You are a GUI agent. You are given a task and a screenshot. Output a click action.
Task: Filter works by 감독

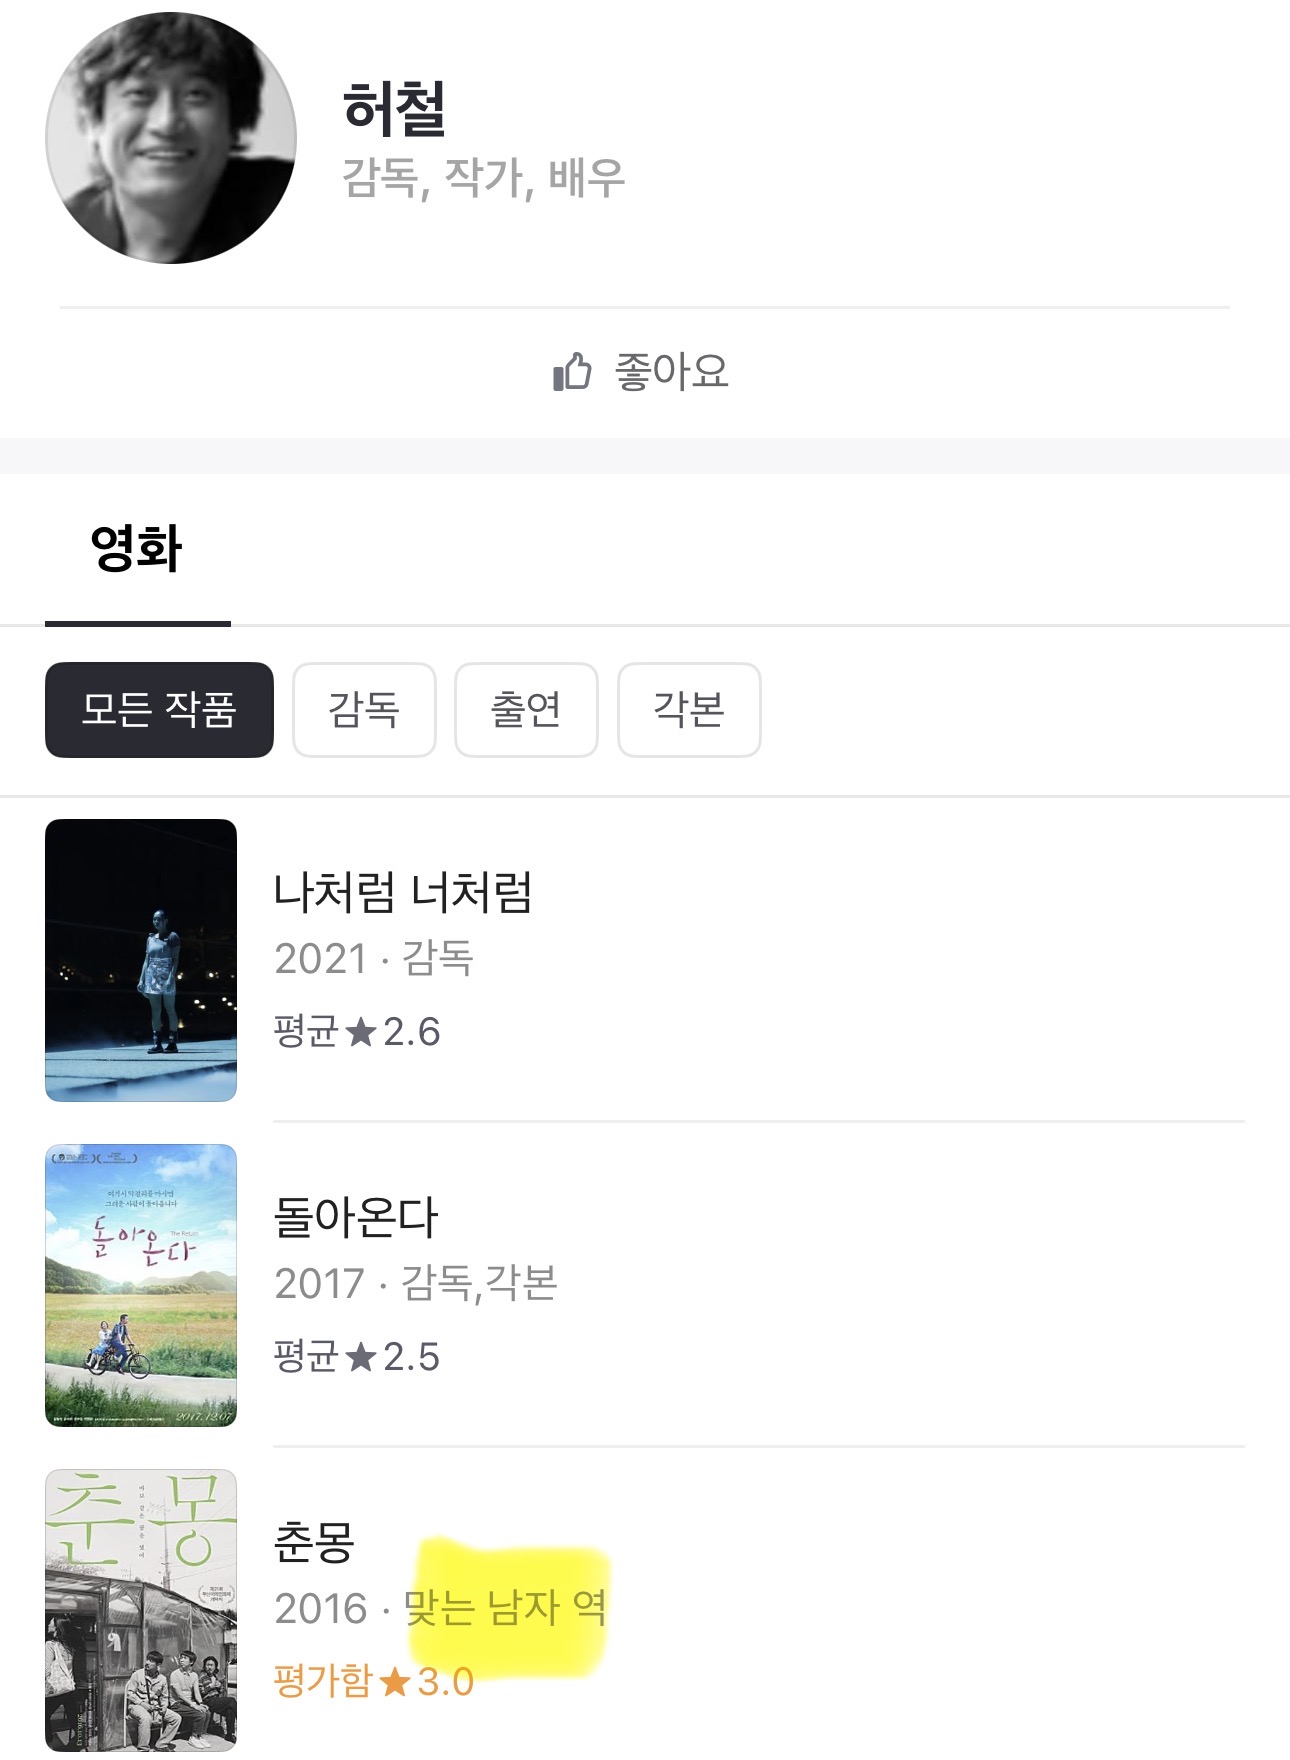[x=364, y=710]
